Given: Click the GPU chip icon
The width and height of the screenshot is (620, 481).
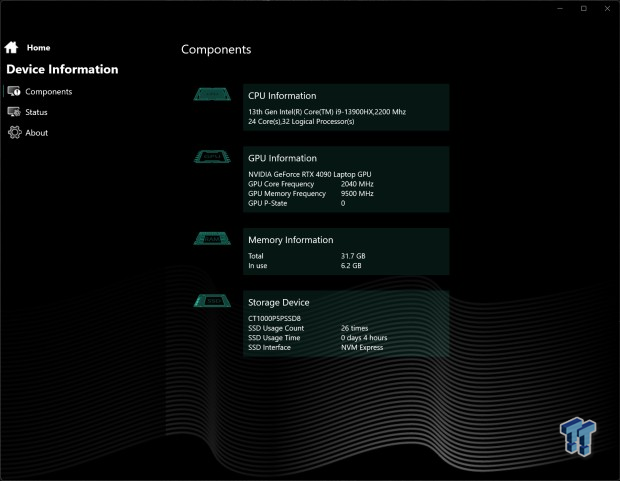Looking at the screenshot, I should click(212, 157).
